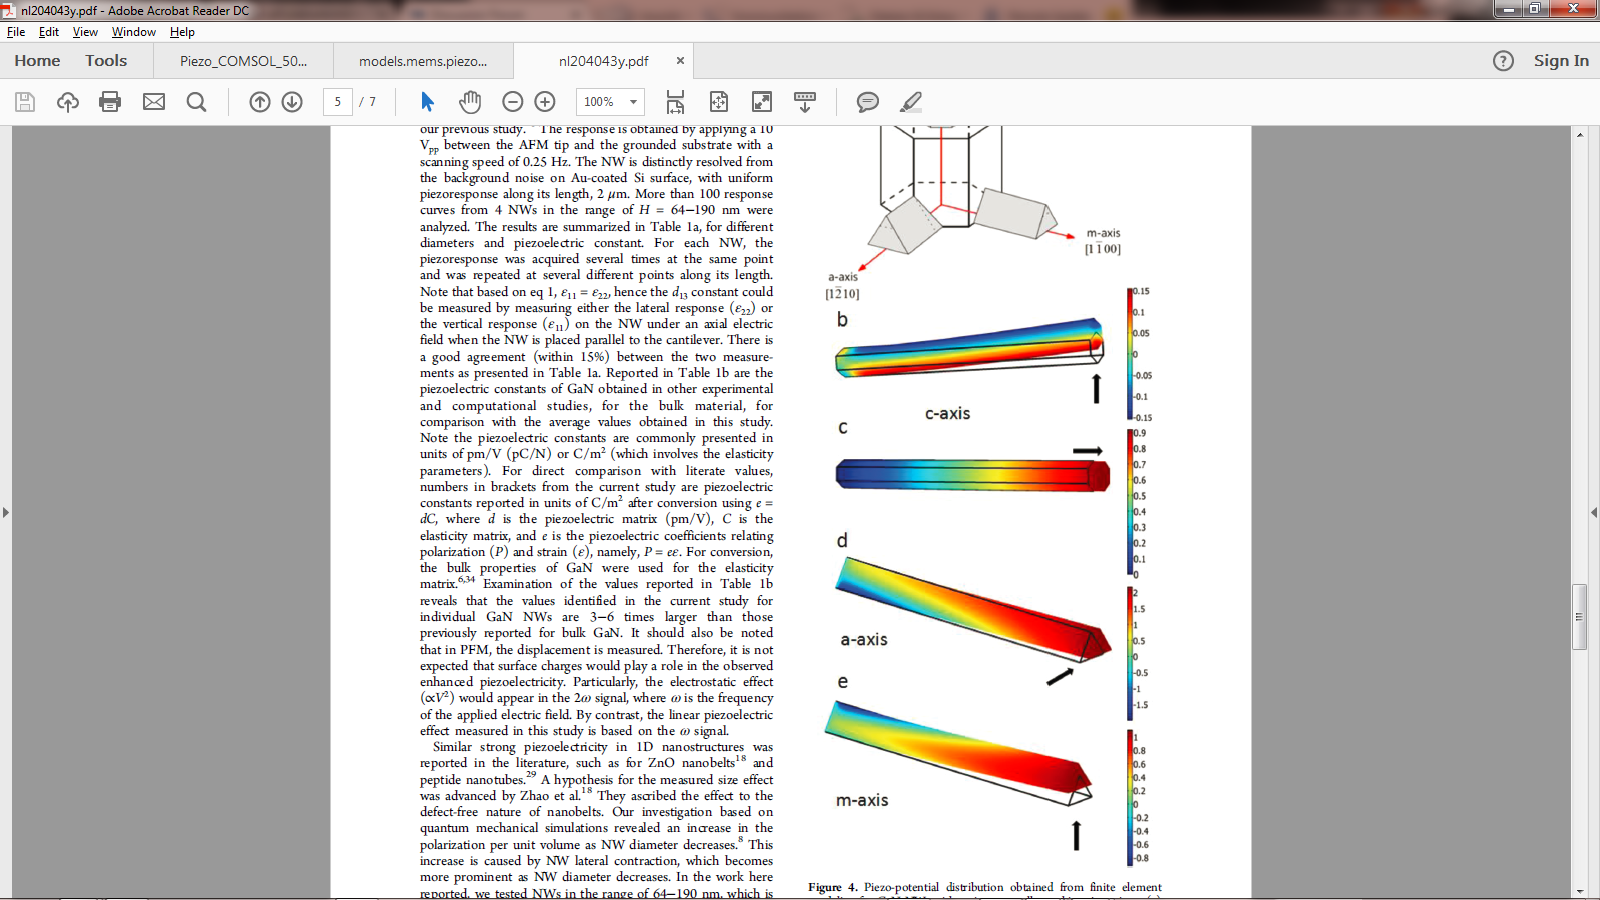Expand the right tools pane
Image resolution: width=1600 pixels, height=900 pixels.
tap(1593, 512)
